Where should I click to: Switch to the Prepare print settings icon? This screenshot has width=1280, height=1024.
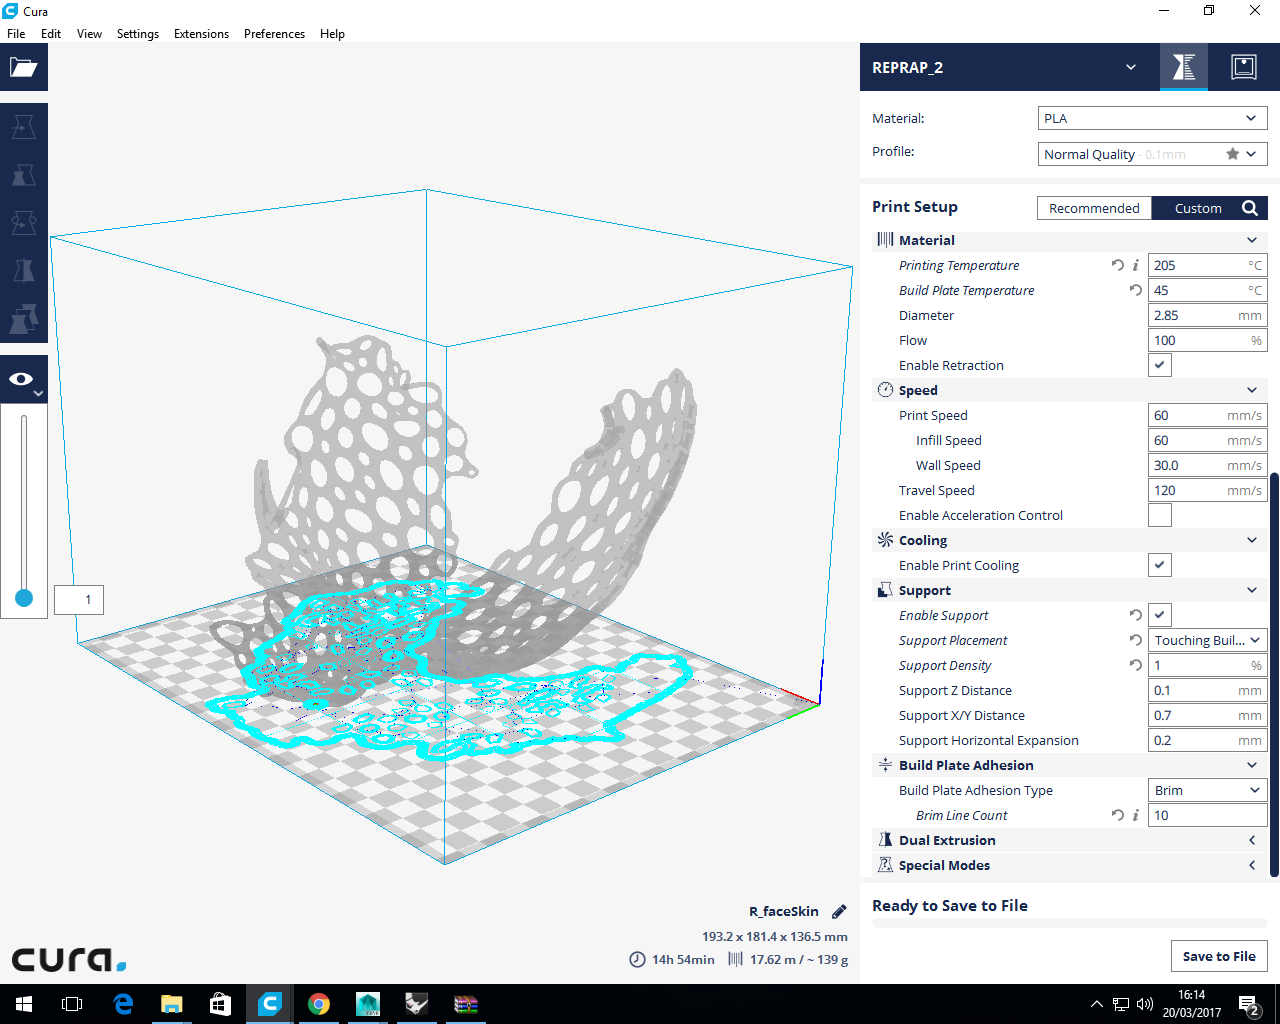pos(1184,67)
